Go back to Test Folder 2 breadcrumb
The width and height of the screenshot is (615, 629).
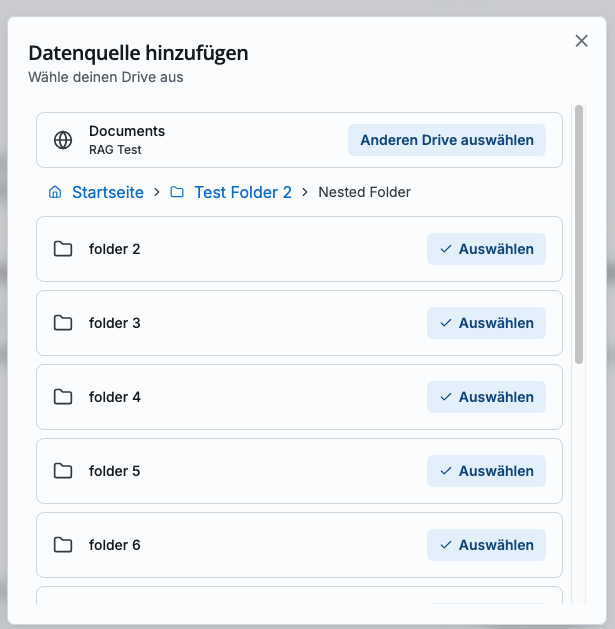click(242, 192)
